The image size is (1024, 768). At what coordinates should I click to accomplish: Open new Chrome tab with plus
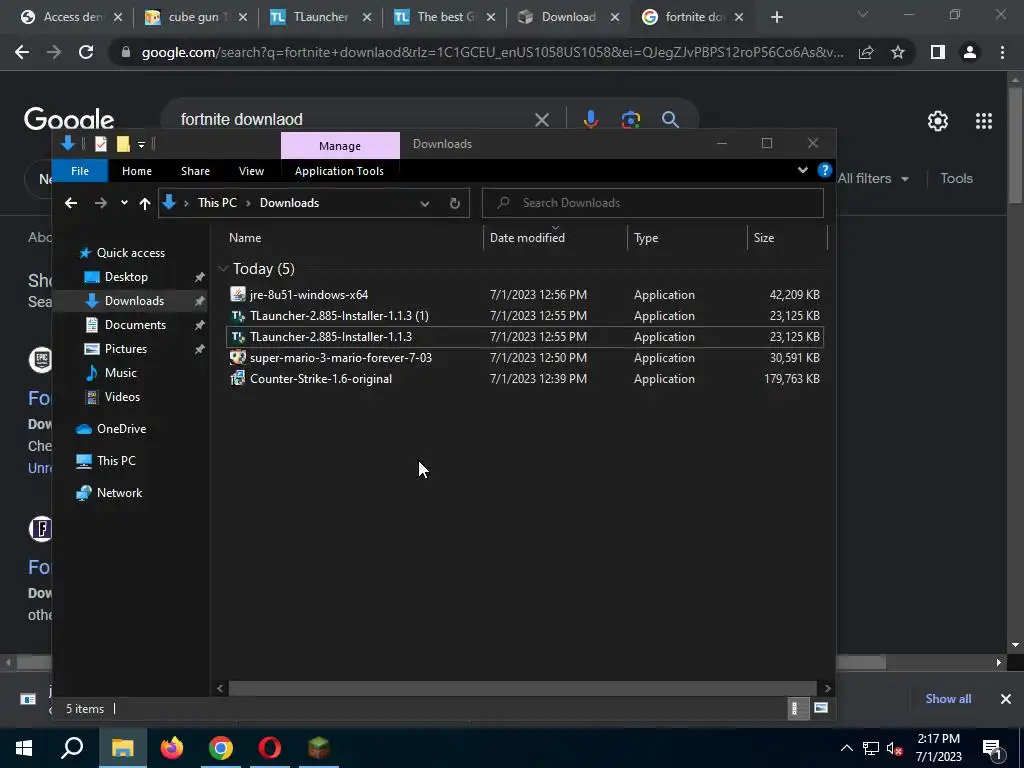coord(776,18)
